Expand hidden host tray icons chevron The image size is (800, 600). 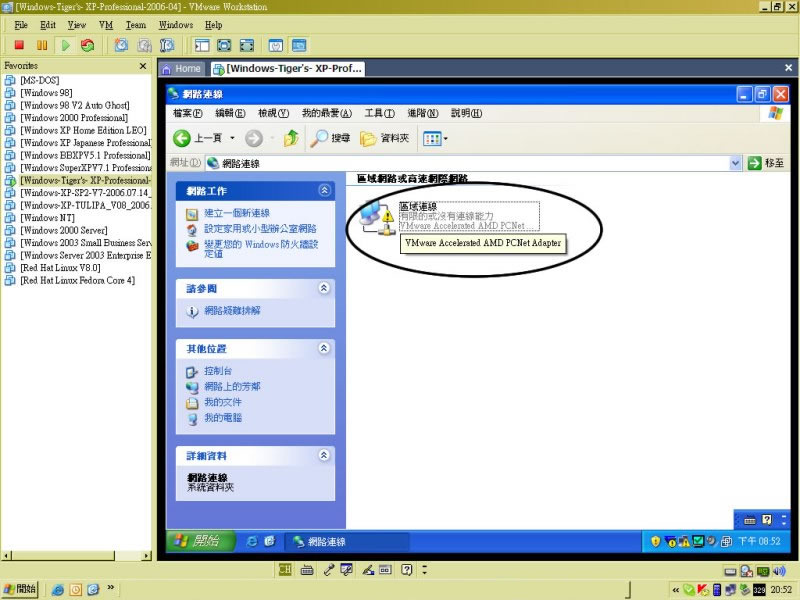tap(676, 590)
